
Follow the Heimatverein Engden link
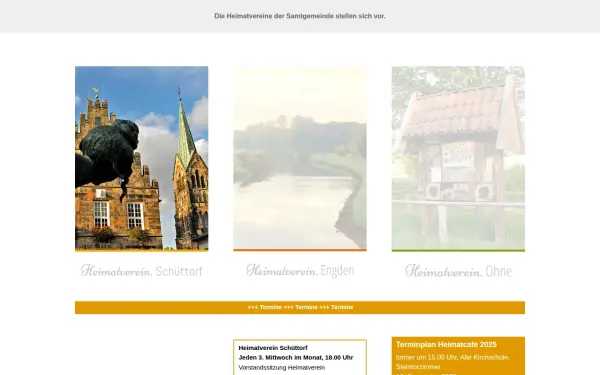pos(300,271)
